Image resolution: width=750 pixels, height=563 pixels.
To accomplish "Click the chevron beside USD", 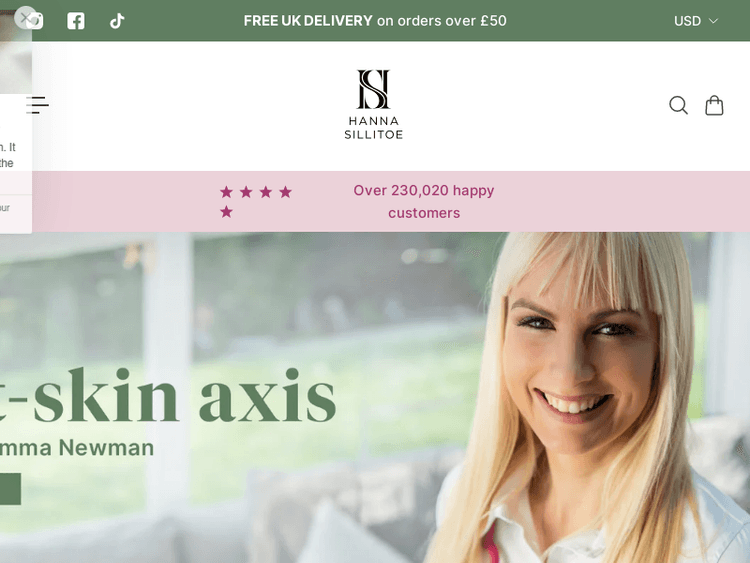I will tap(713, 21).
